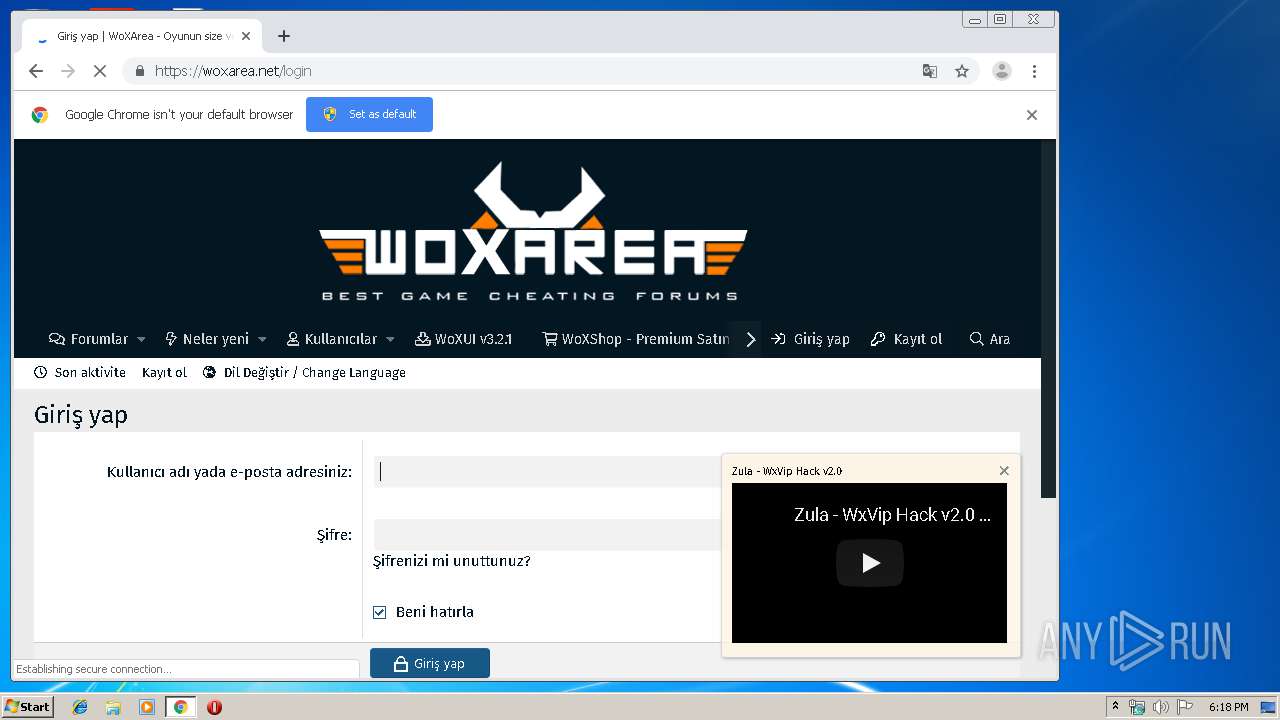Click the page vertical scrollbar
Image resolution: width=1280 pixels, height=720 pixels.
[x=1048, y=318]
